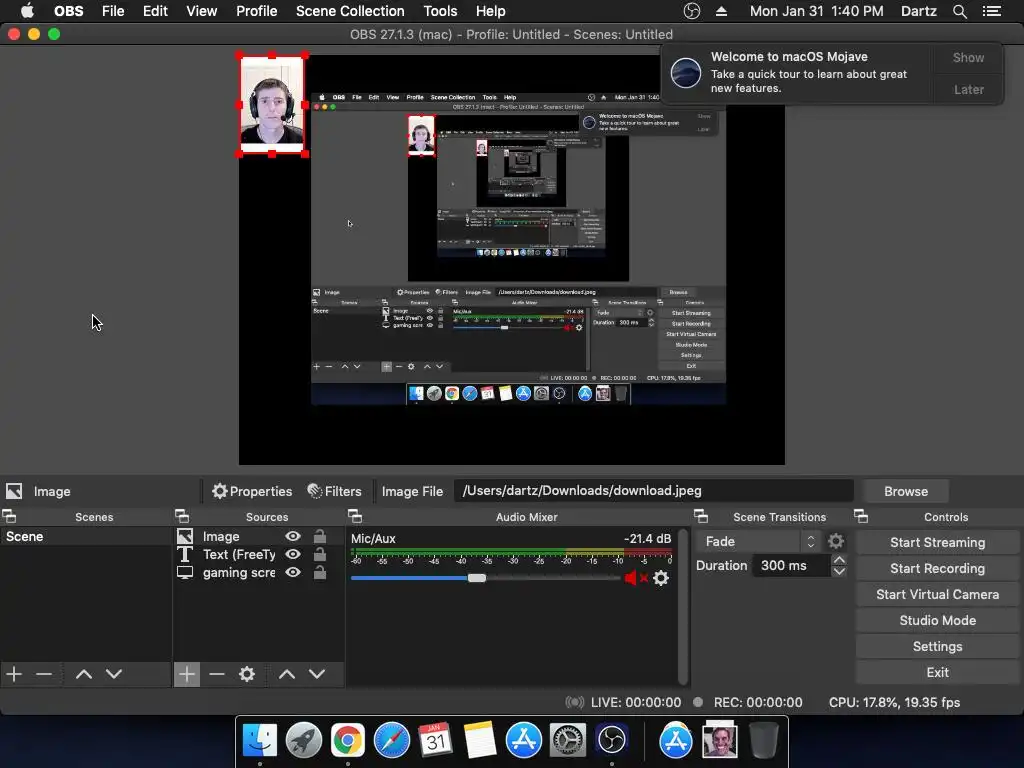Open the Tools menu
Screen dimensions: 1024x768
440,11
